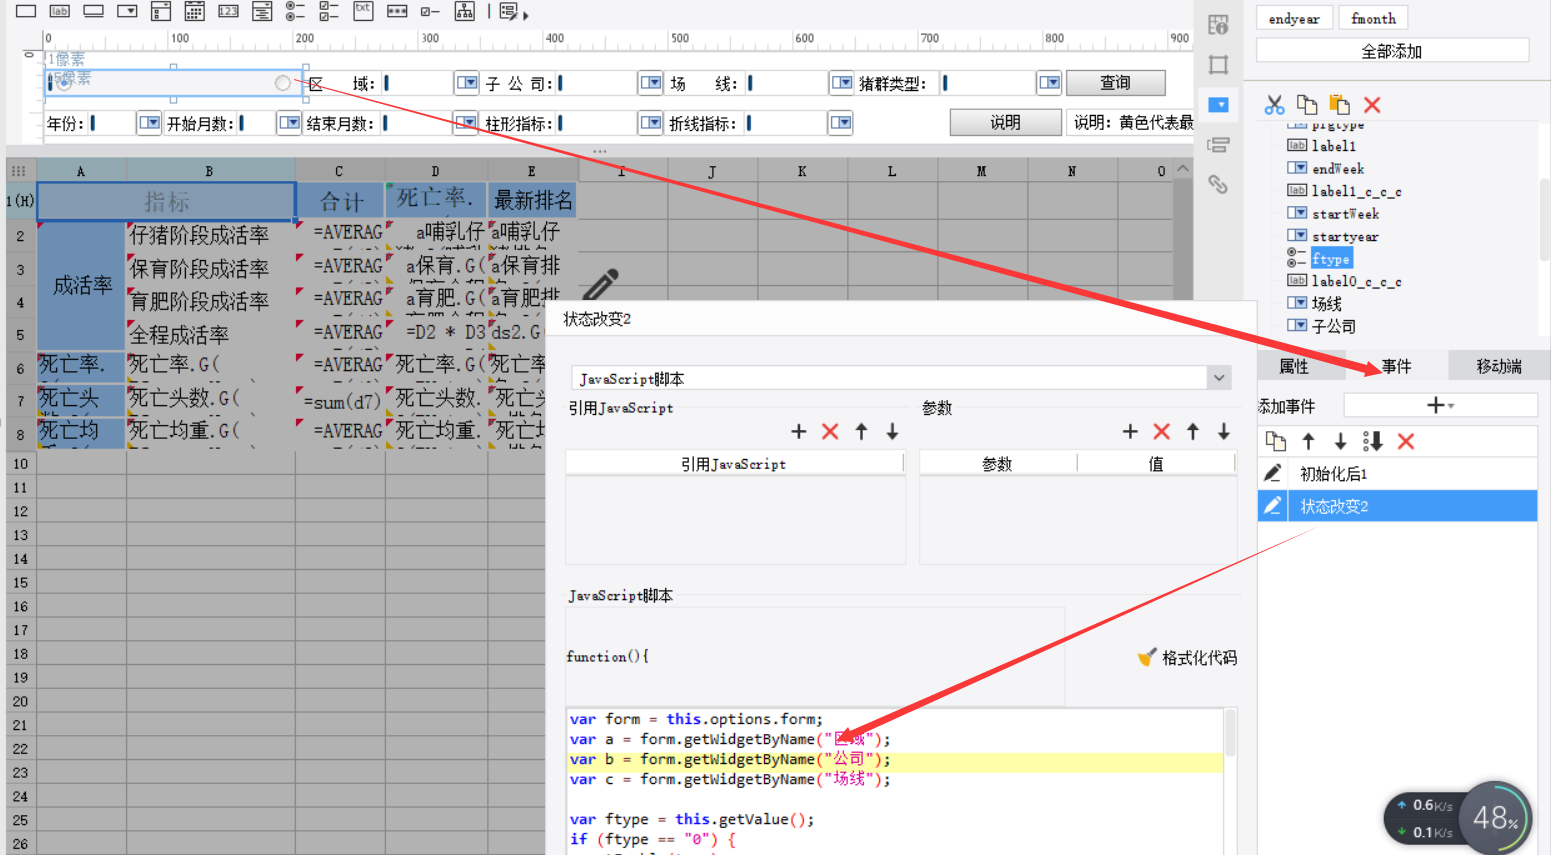Add a referenced JavaScript with the plus icon
1551x855 pixels.
tap(798, 431)
